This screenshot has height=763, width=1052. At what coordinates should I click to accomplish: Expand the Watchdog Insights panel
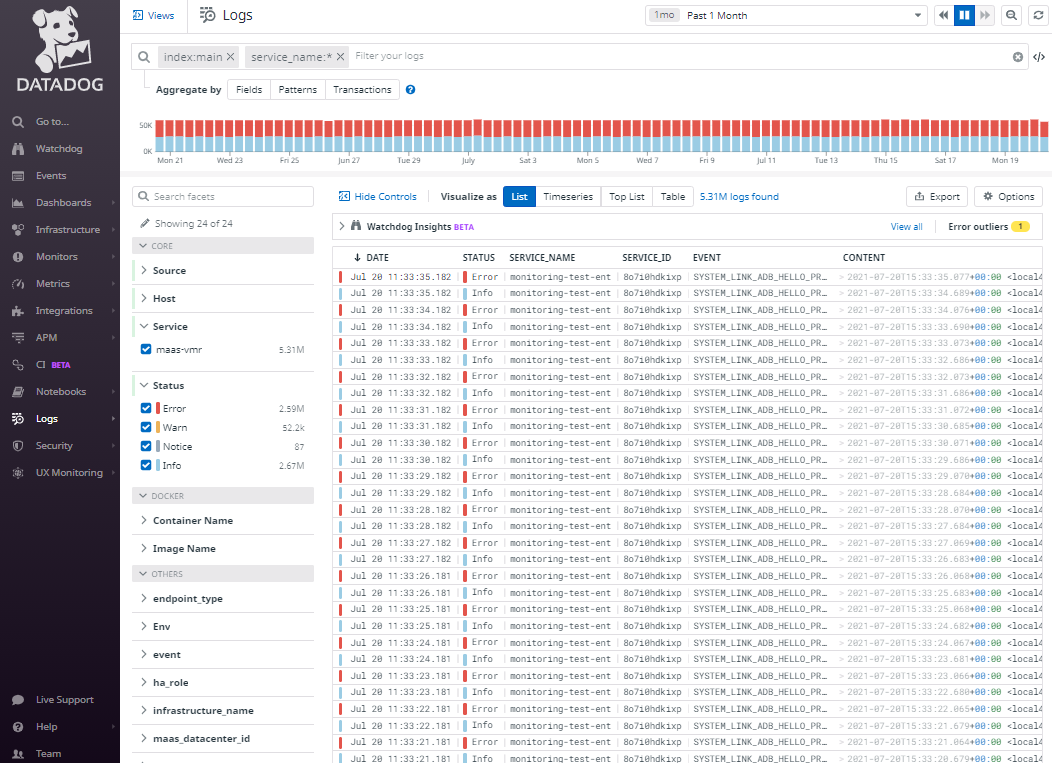tap(342, 227)
